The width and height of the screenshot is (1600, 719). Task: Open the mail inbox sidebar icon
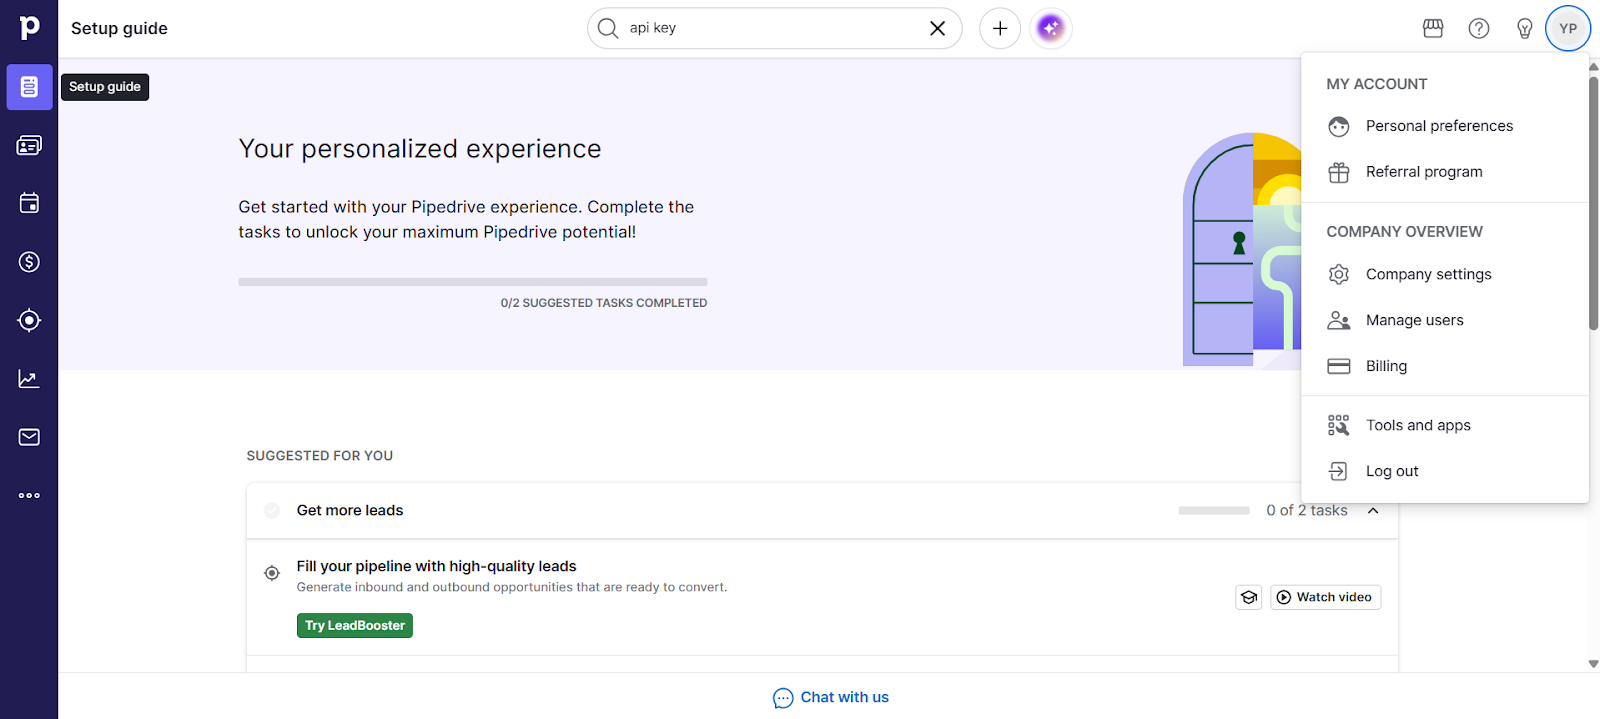pyautogui.click(x=29, y=437)
